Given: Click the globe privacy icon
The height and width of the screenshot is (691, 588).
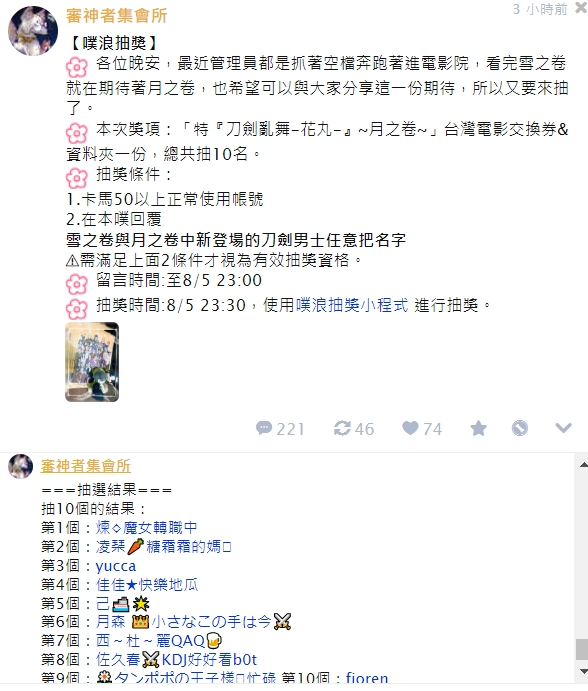Looking at the screenshot, I should click(x=520, y=428).
